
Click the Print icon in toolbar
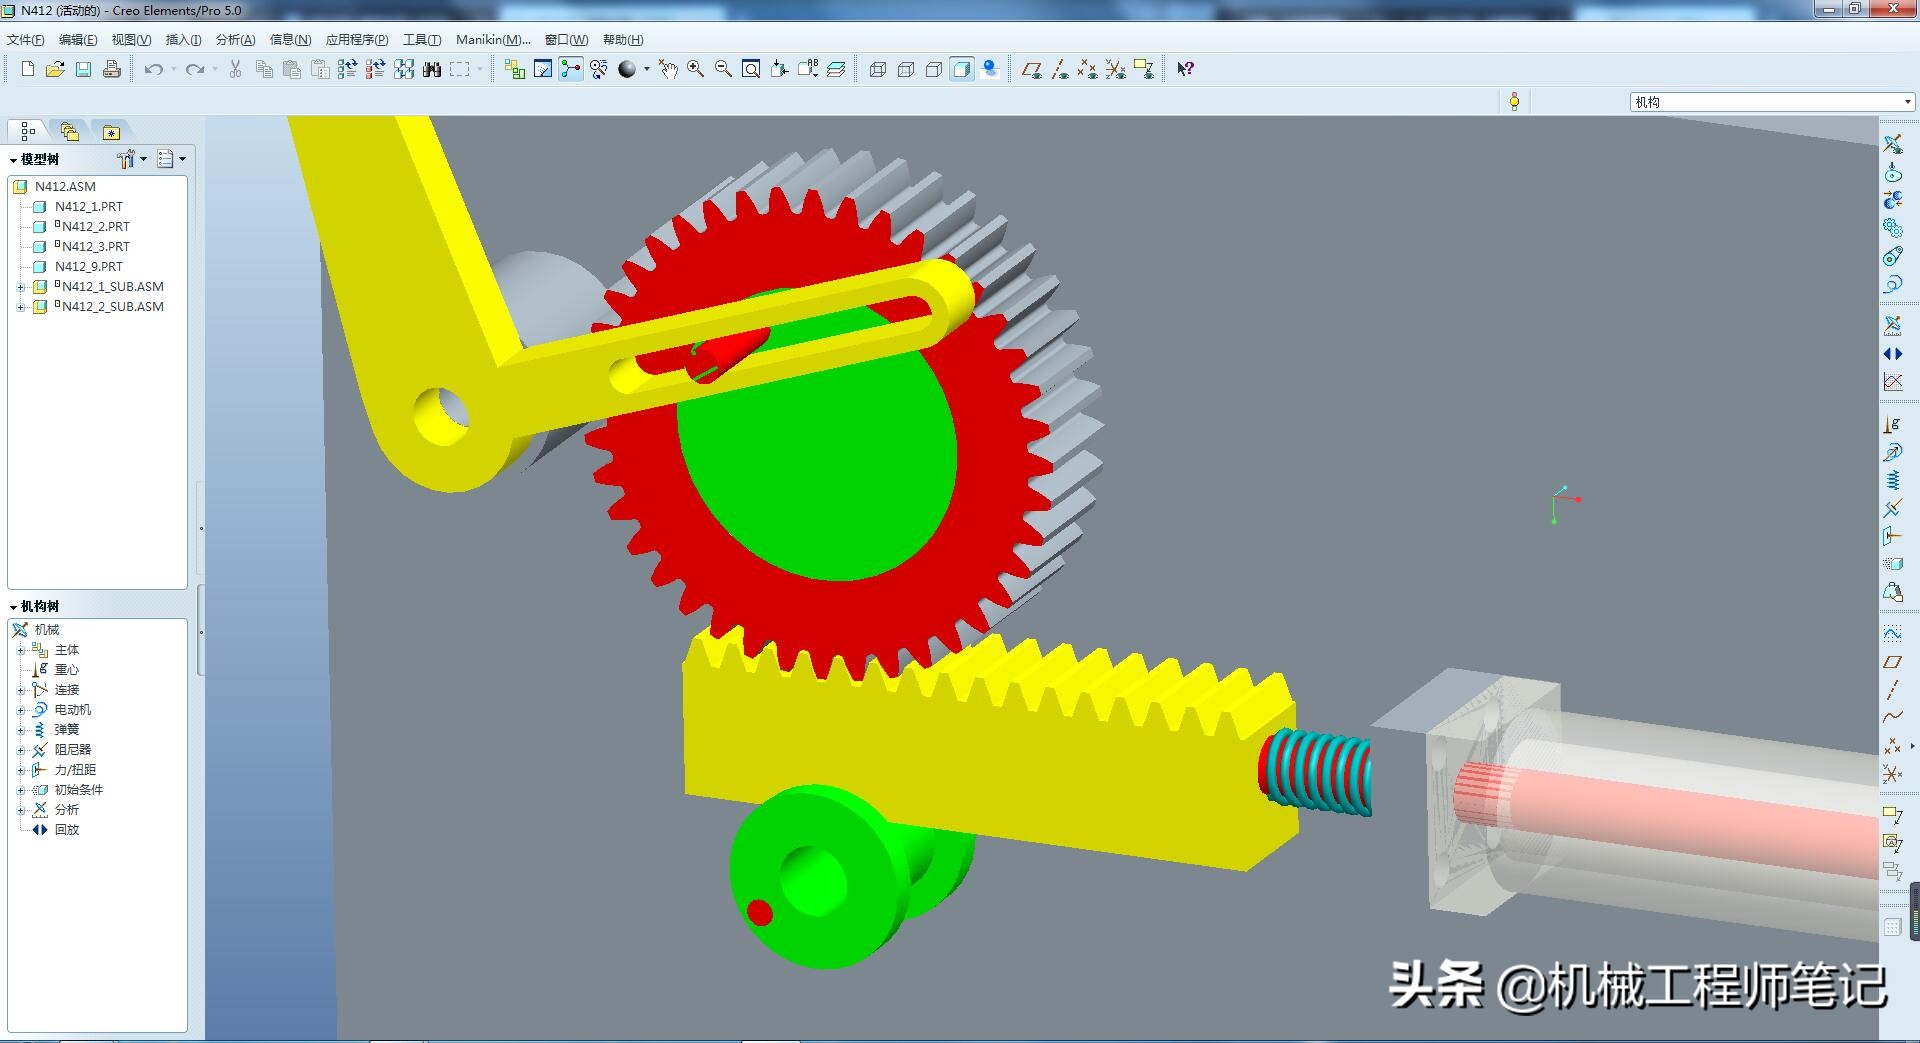[x=112, y=69]
